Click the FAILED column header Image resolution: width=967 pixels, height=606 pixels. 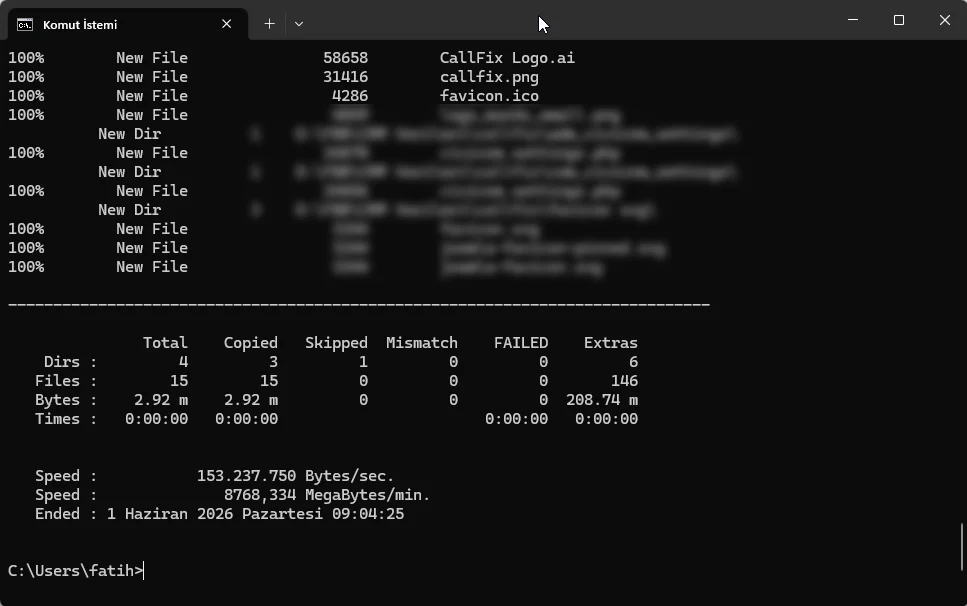[521, 343]
